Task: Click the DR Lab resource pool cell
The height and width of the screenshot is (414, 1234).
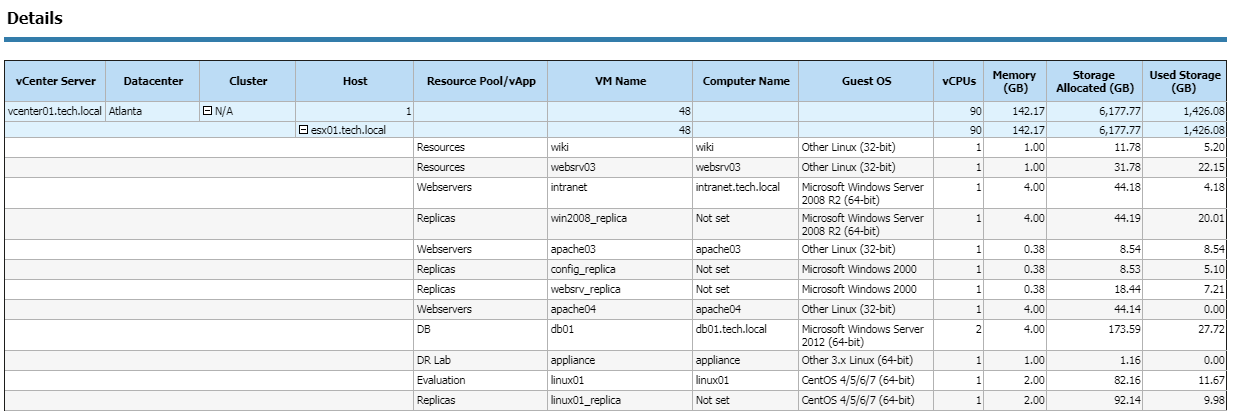Action: (481, 360)
